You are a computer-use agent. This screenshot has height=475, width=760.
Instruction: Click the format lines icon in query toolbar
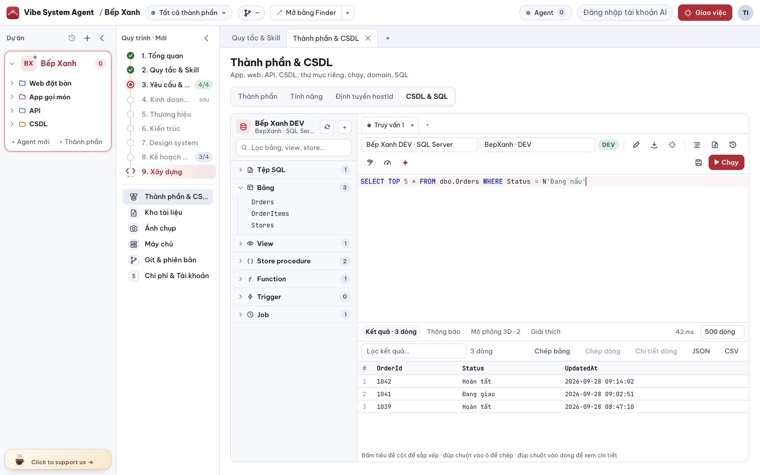tap(697, 144)
